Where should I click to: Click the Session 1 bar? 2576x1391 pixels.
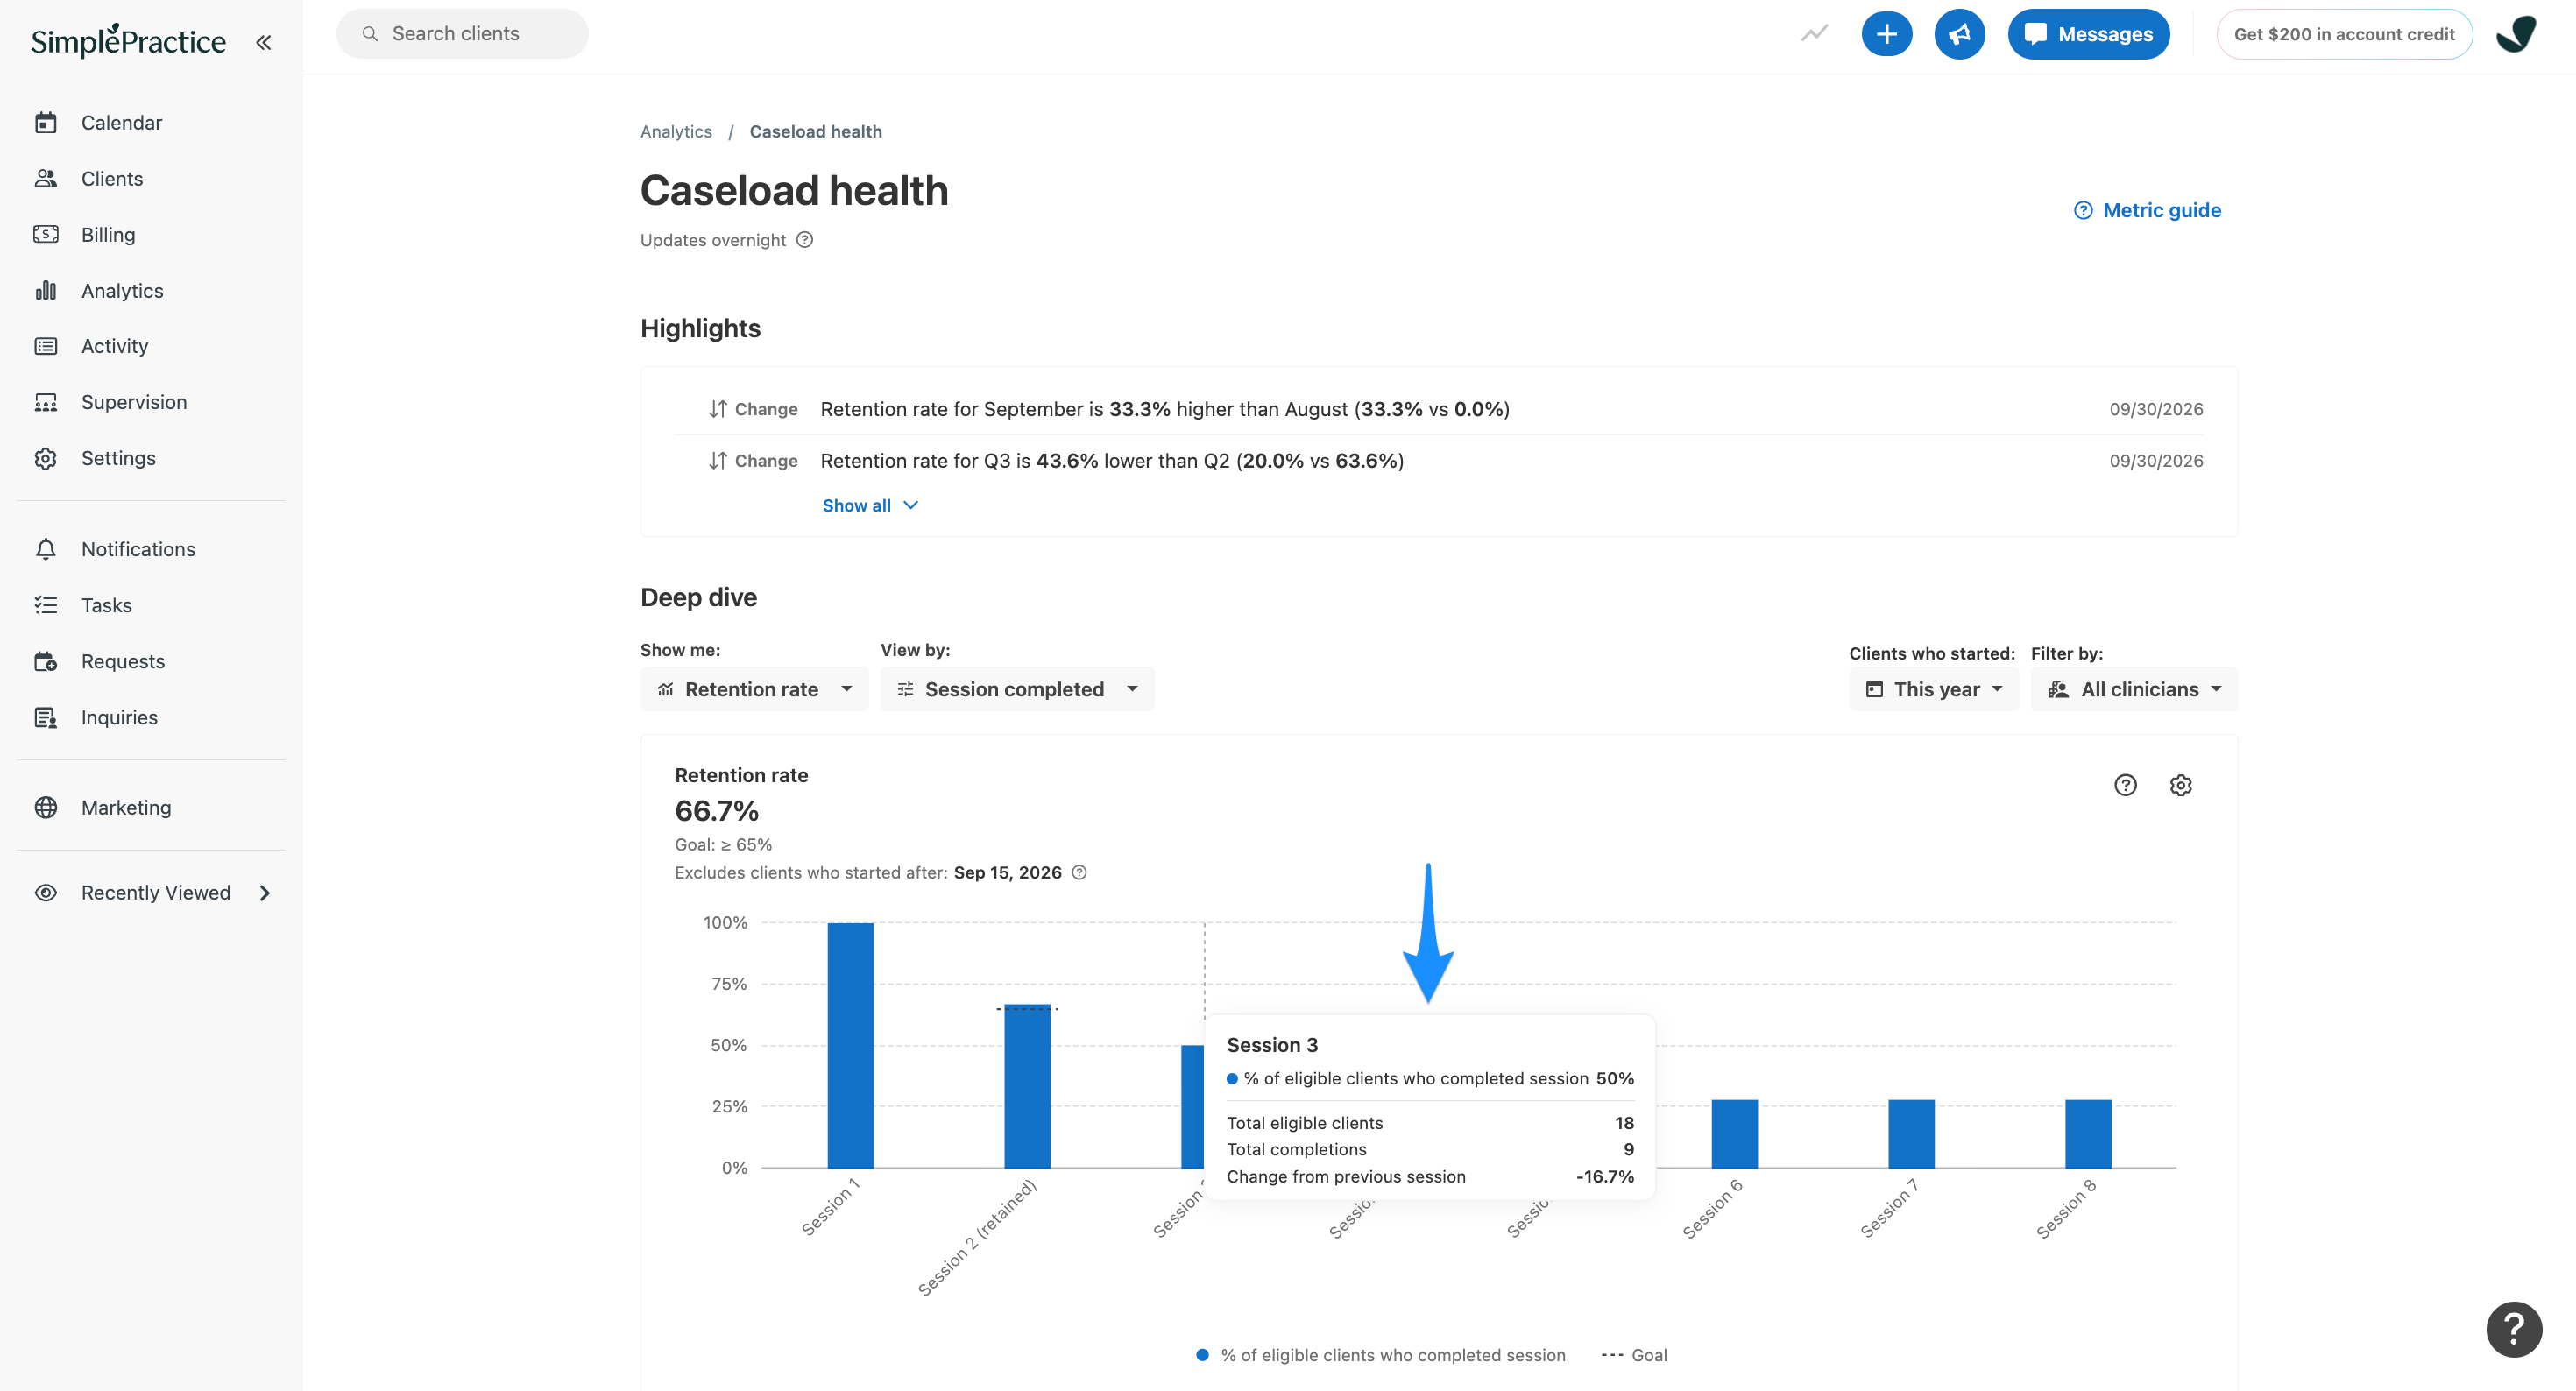[850, 1045]
